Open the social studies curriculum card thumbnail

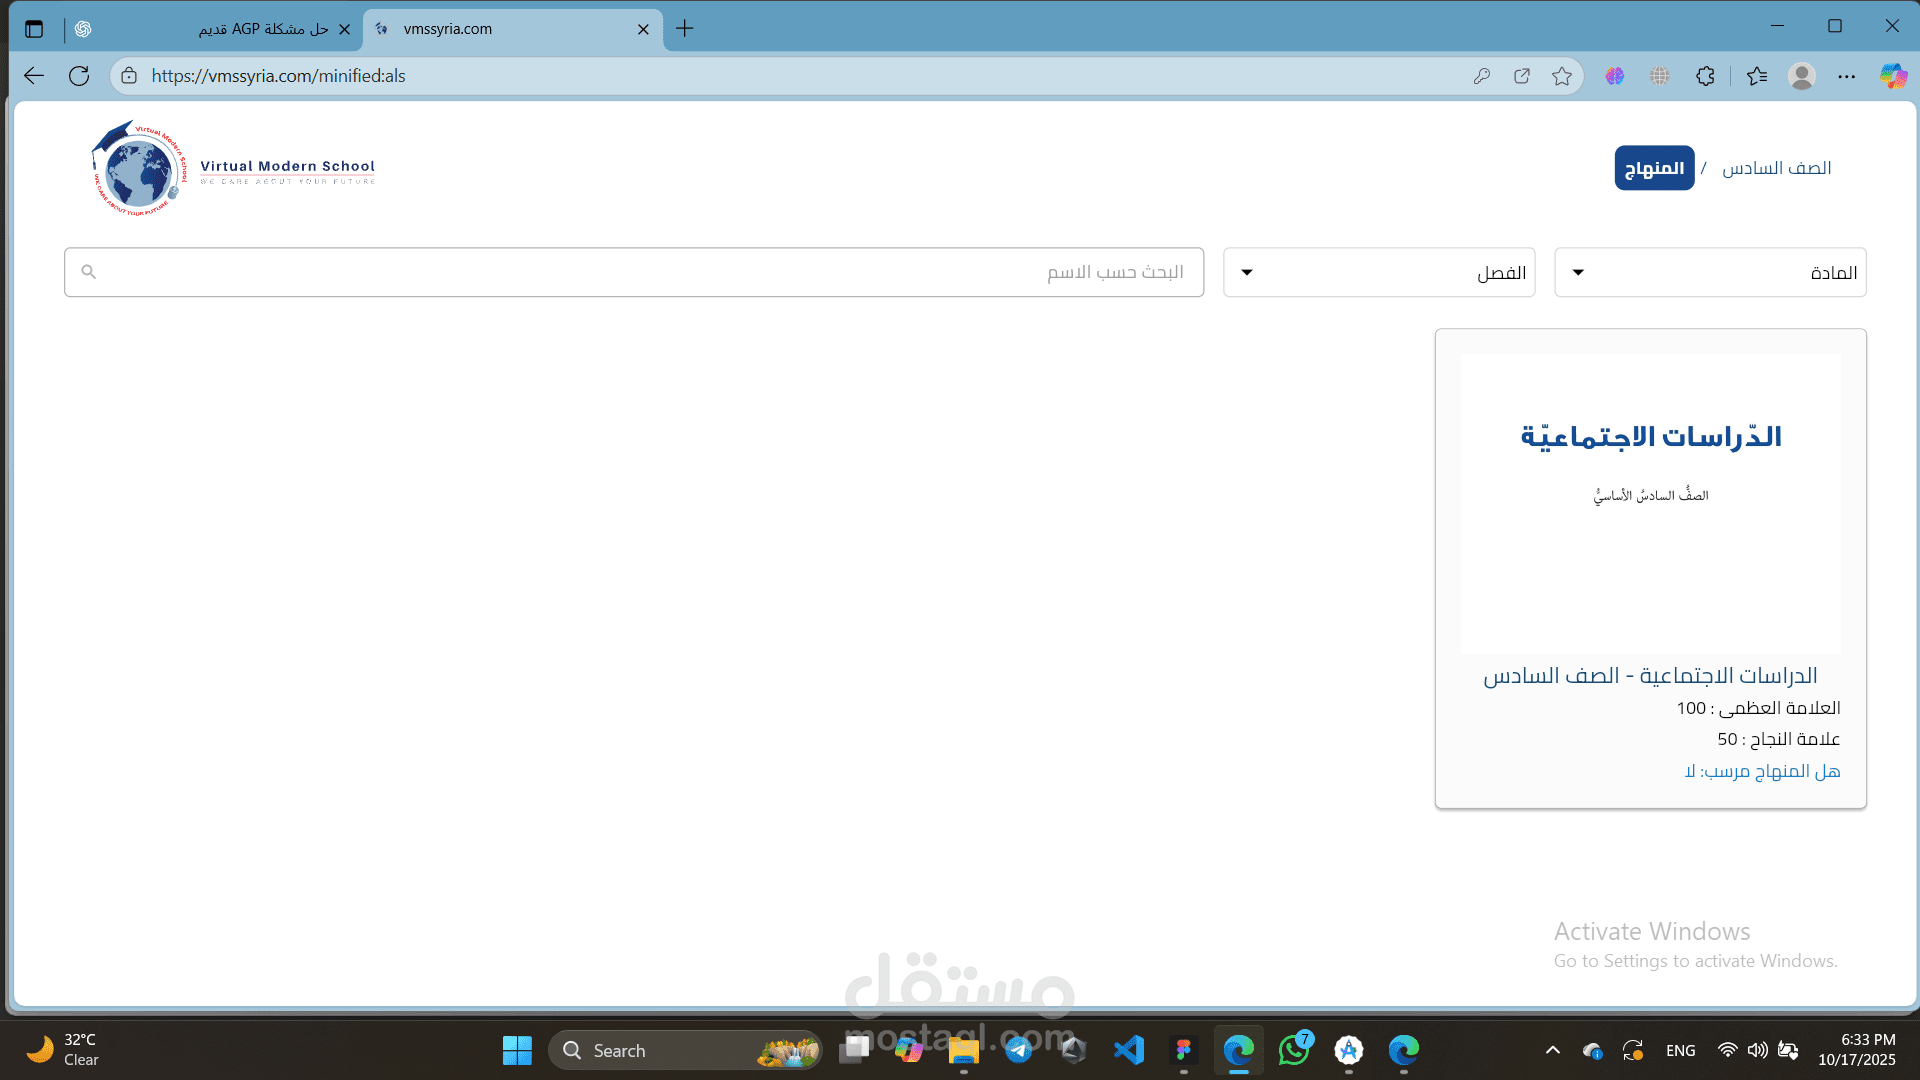pyautogui.click(x=1650, y=504)
